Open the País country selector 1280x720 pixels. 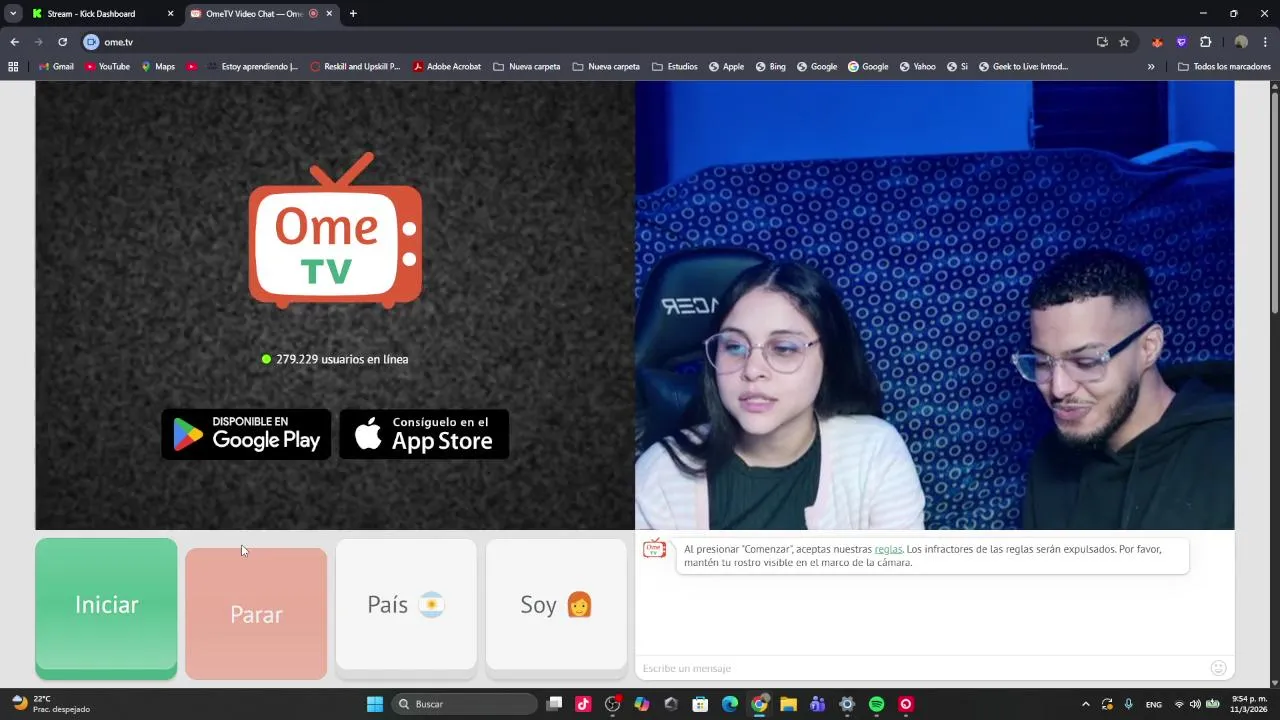click(x=406, y=605)
